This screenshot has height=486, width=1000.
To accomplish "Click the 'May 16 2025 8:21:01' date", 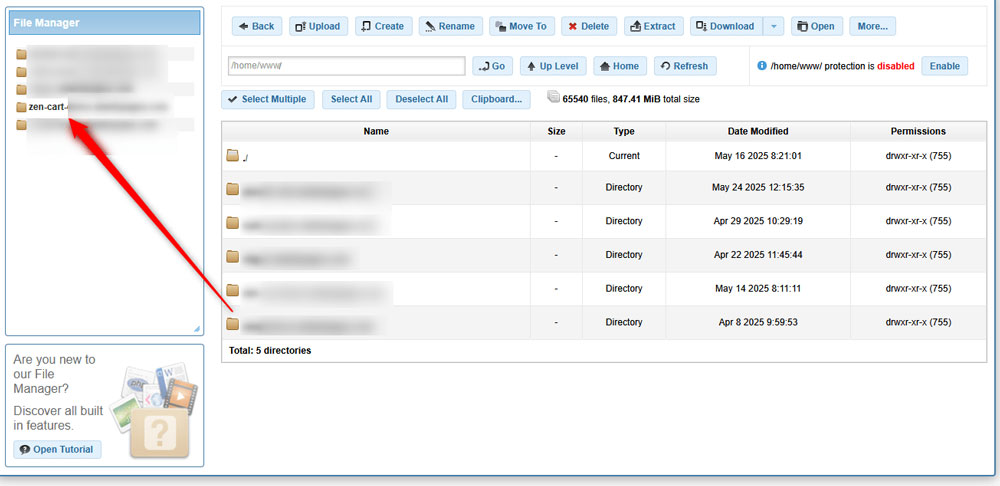I will coord(758,156).
